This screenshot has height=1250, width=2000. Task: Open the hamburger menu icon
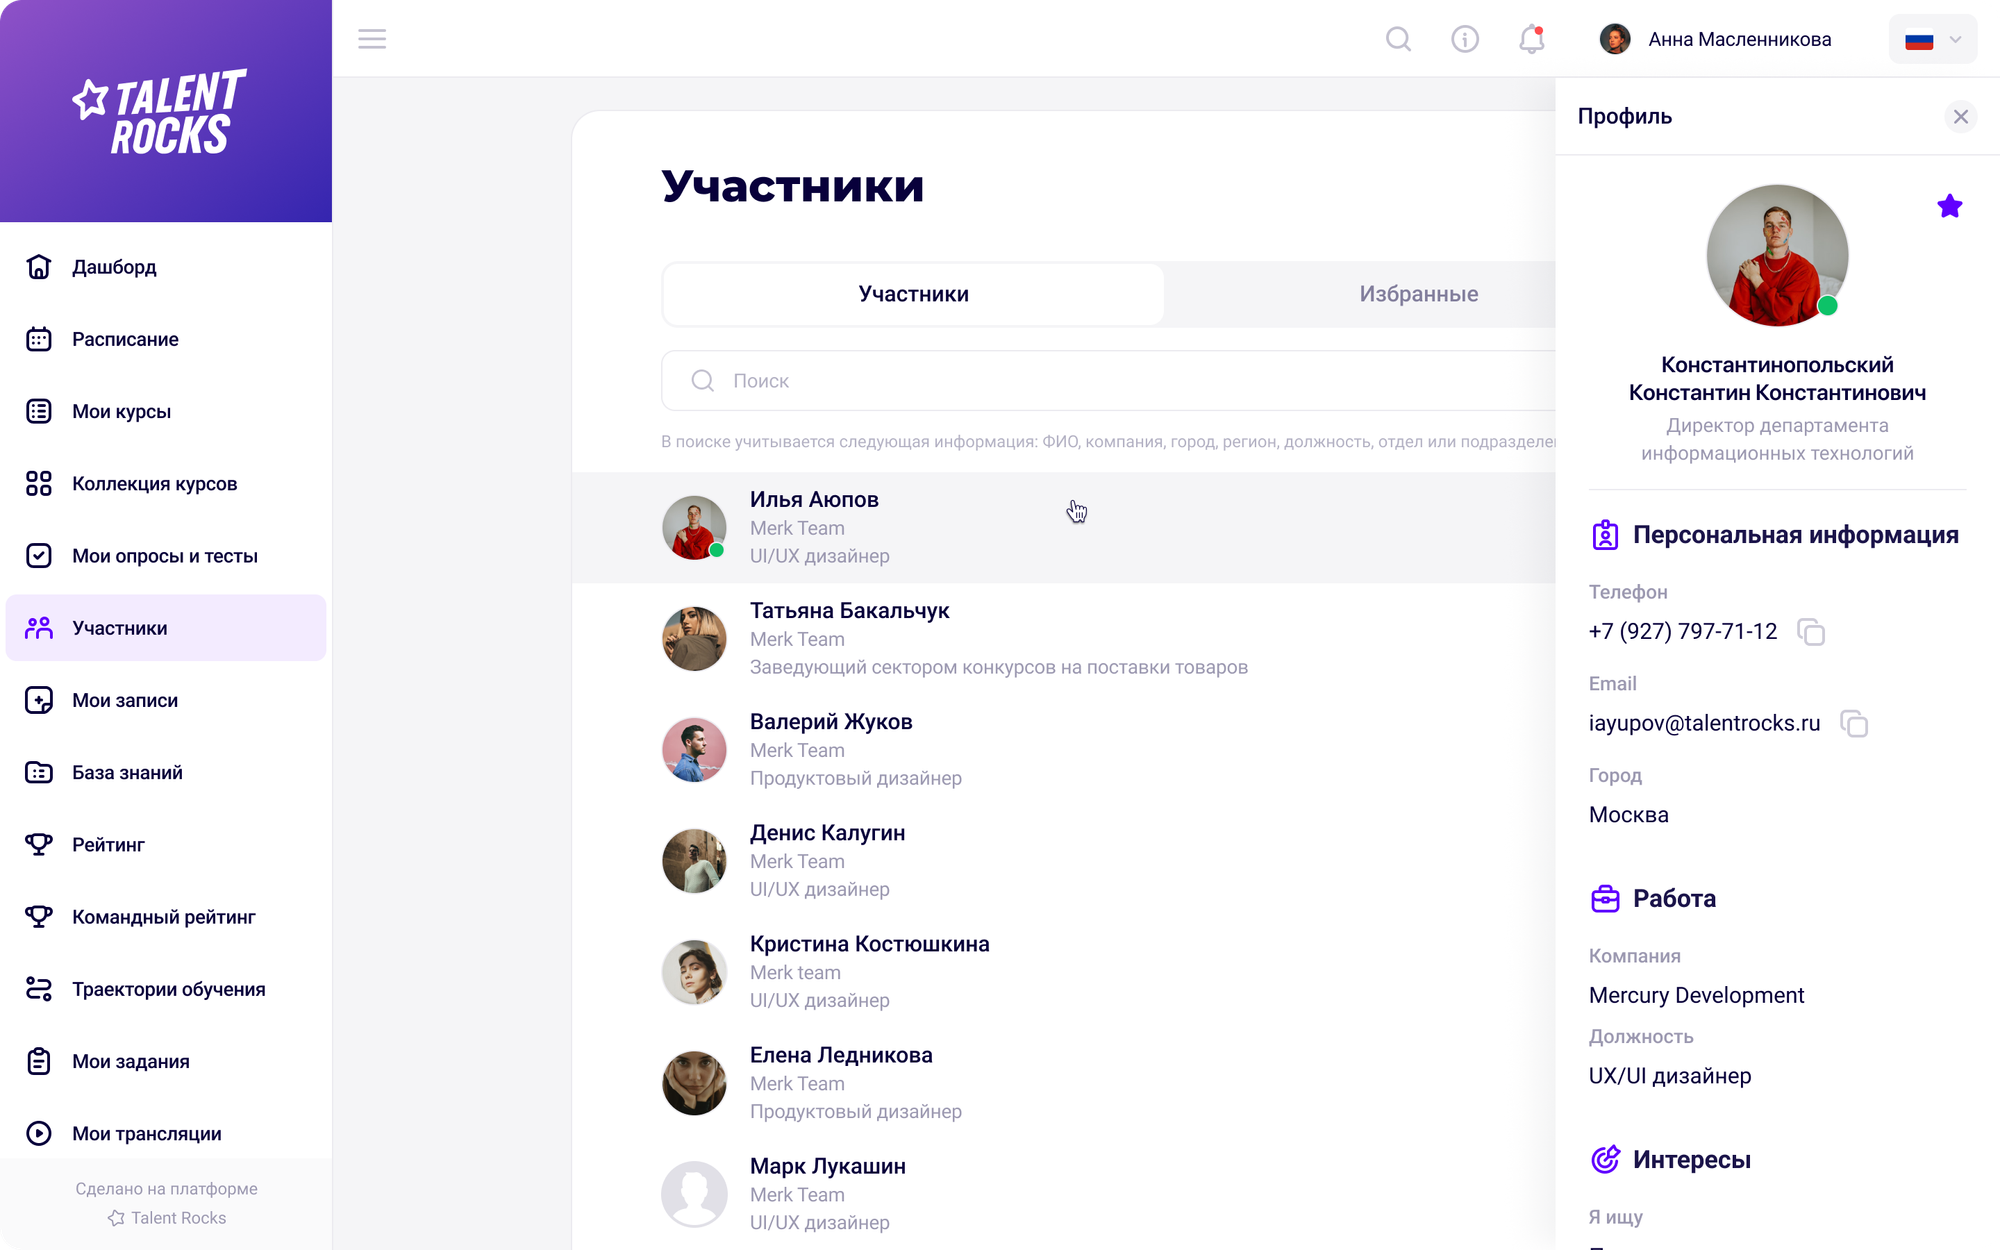(372, 39)
